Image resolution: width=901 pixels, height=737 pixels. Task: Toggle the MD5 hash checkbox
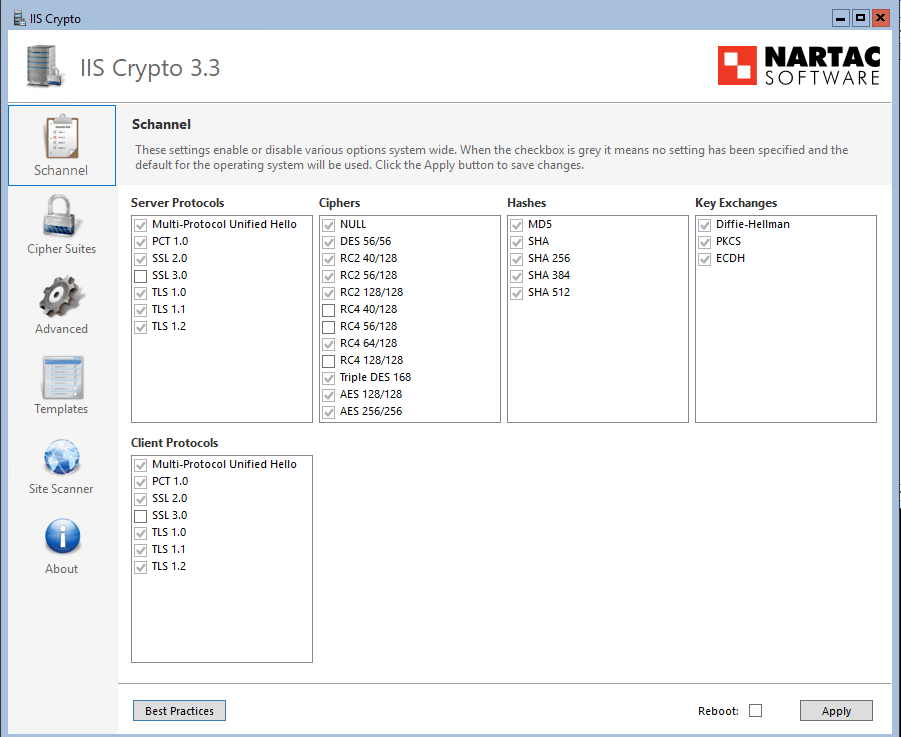(517, 224)
